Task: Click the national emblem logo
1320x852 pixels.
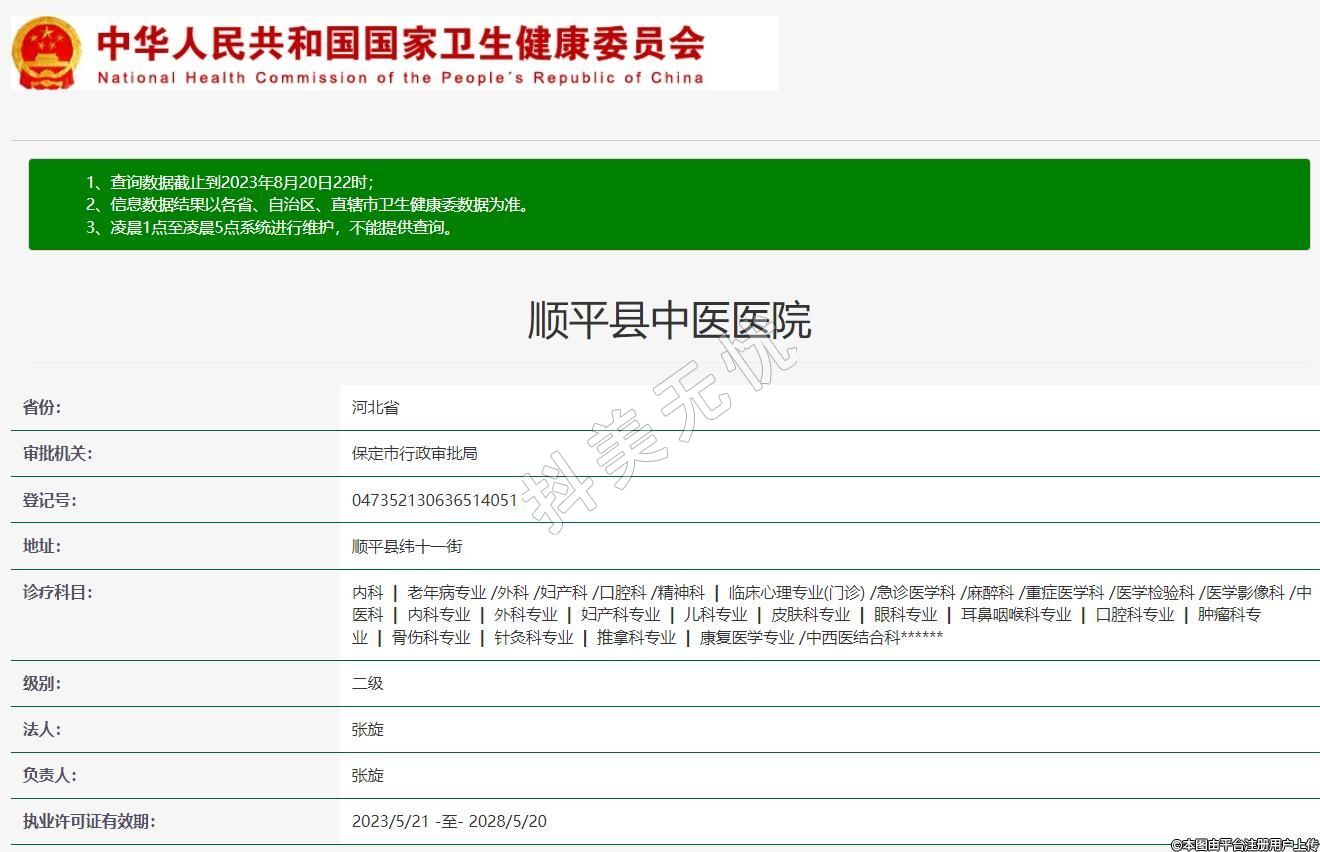Action: 46,52
